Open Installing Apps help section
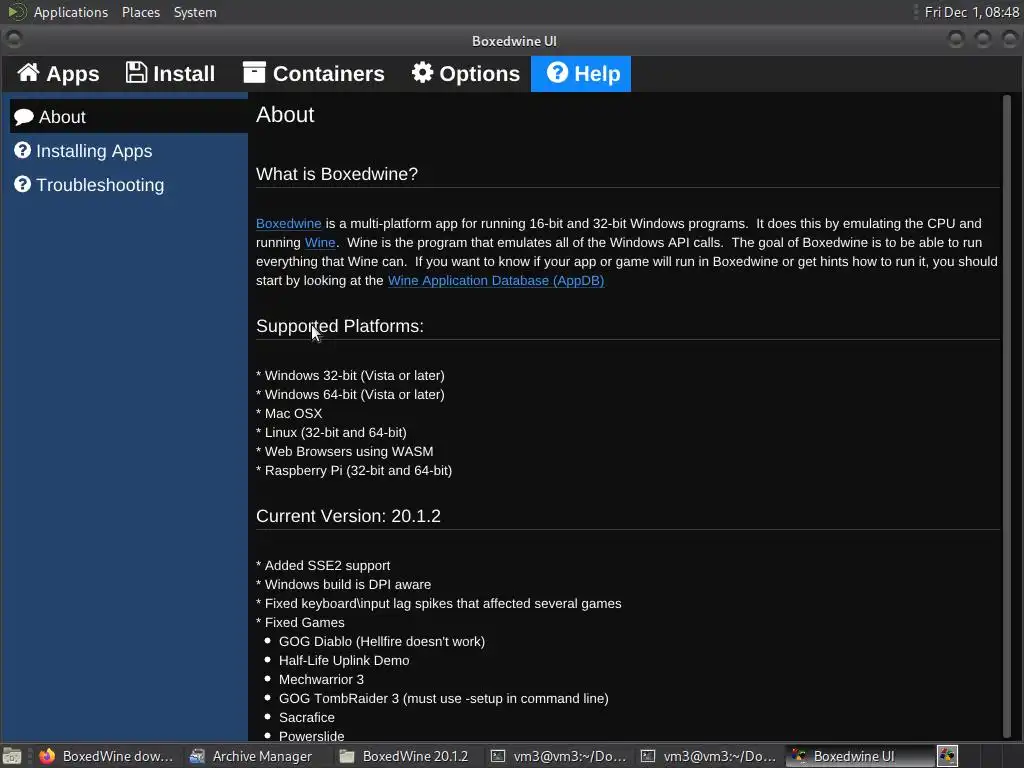This screenshot has width=1024, height=768. (x=129, y=151)
